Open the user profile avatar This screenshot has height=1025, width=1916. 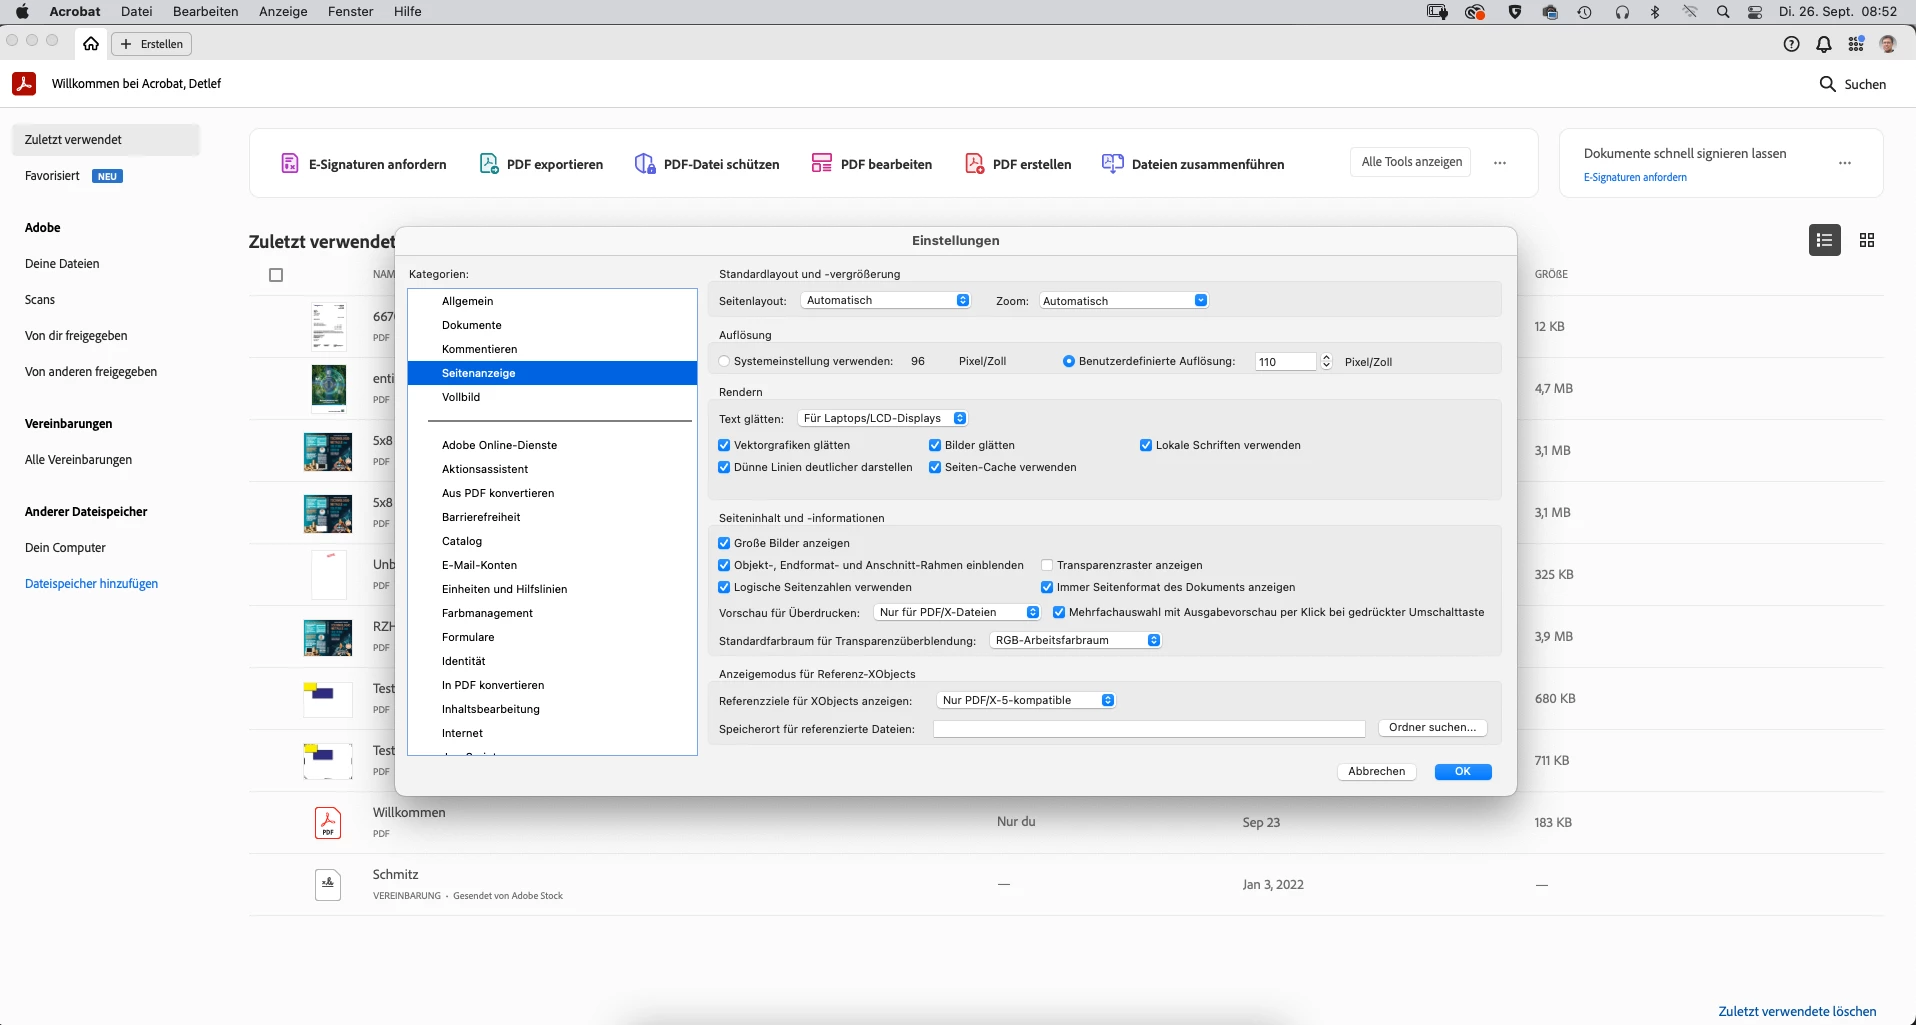[1888, 44]
